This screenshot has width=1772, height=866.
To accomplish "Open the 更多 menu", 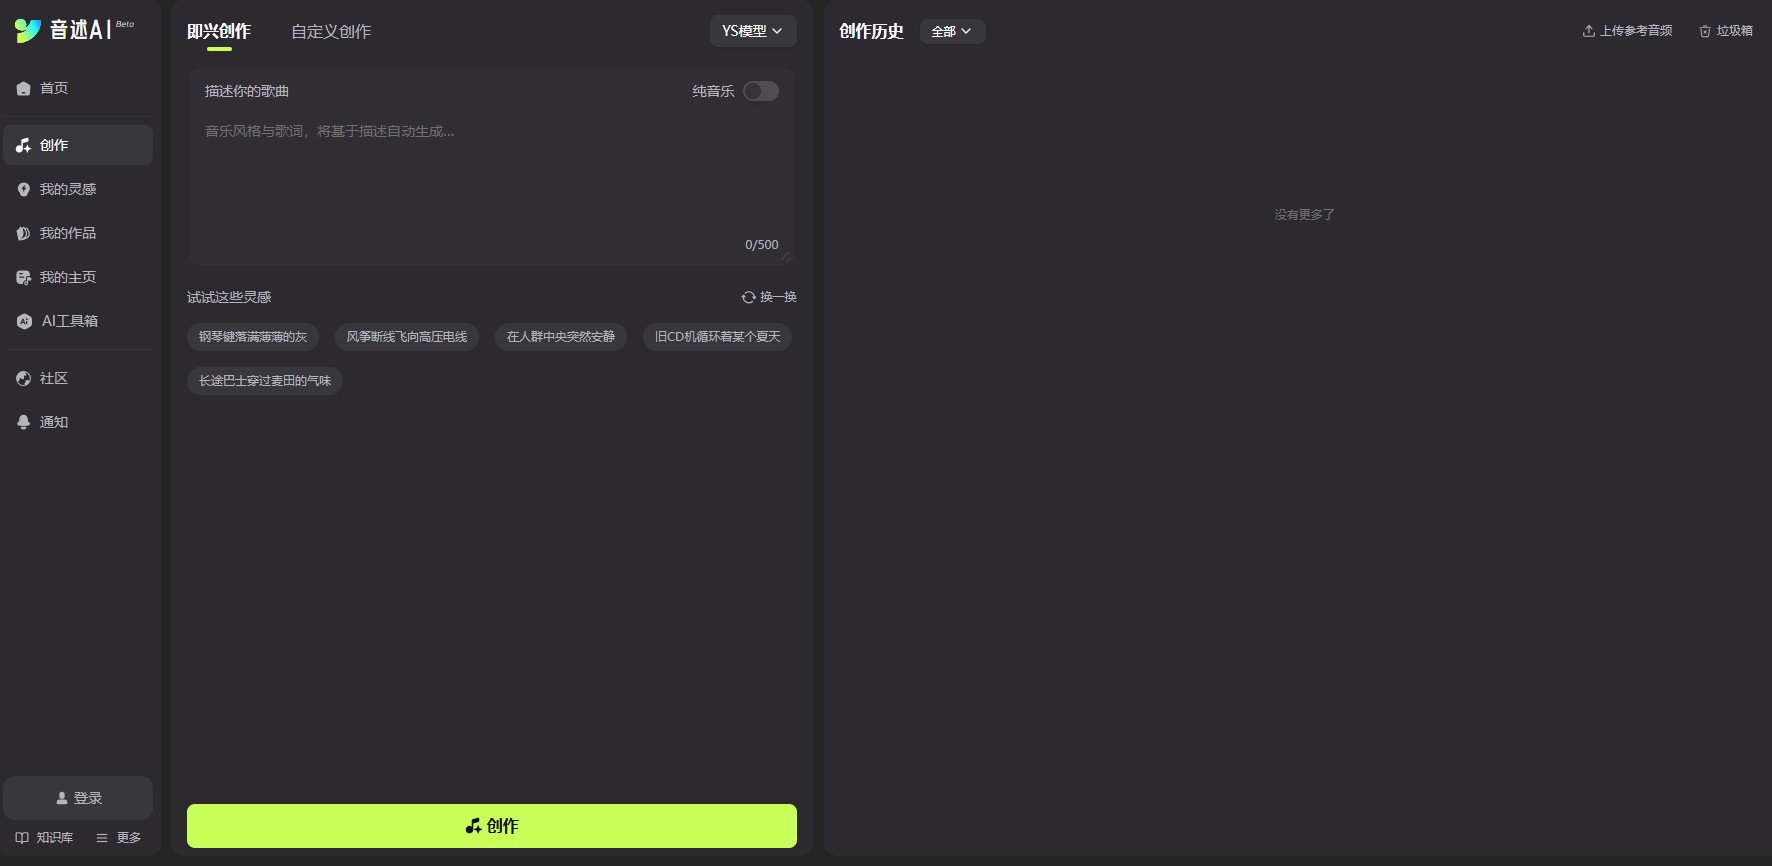I will tap(118, 838).
